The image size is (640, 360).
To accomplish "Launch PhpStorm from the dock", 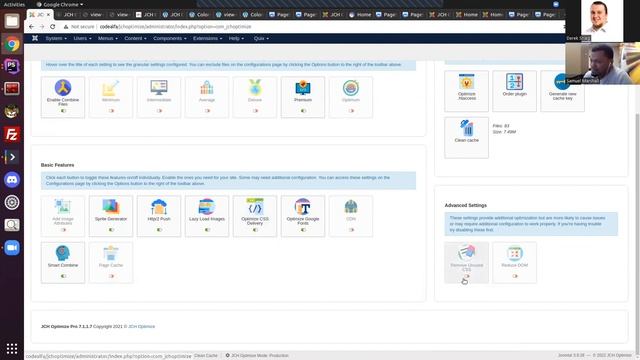I will (x=11, y=66).
